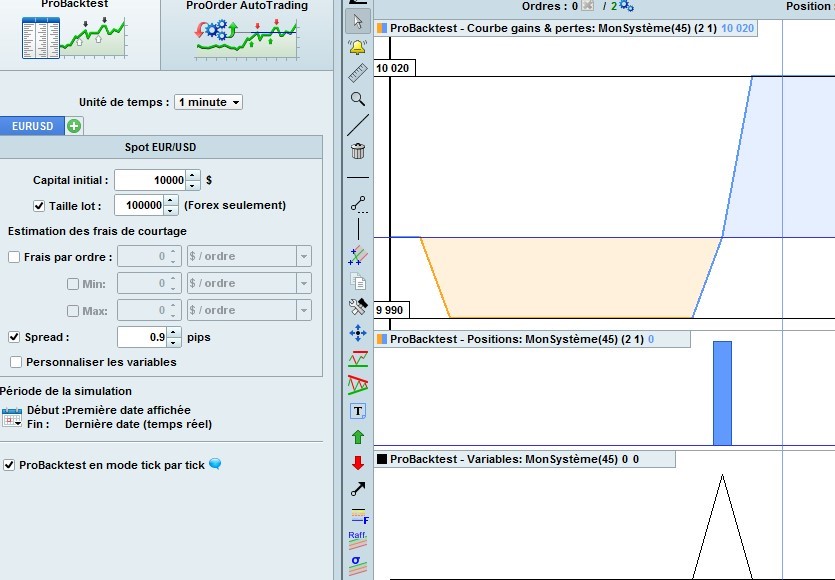Click the color swatch of Positions panel
The width and height of the screenshot is (835, 580).
382,339
